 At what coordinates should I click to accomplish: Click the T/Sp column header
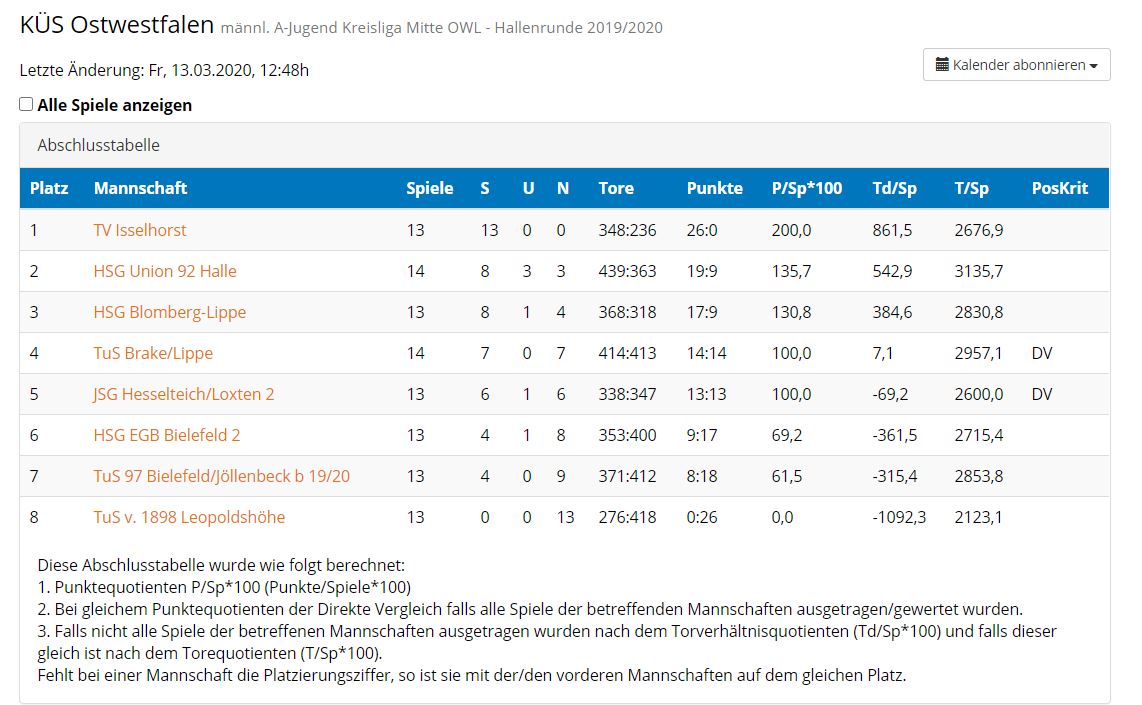972,188
